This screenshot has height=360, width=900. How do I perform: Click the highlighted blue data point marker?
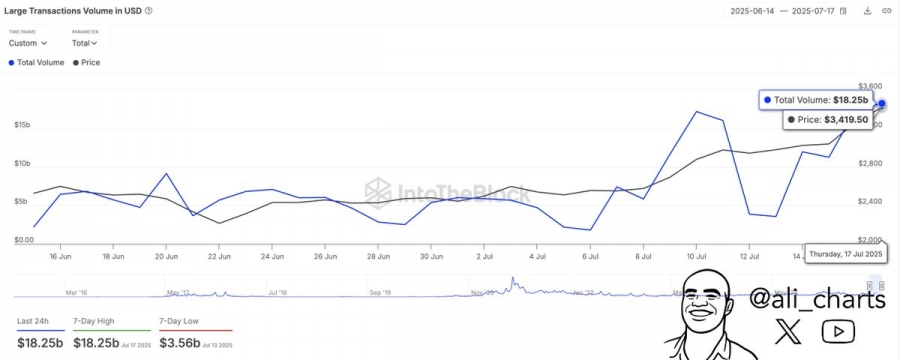(x=882, y=104)
